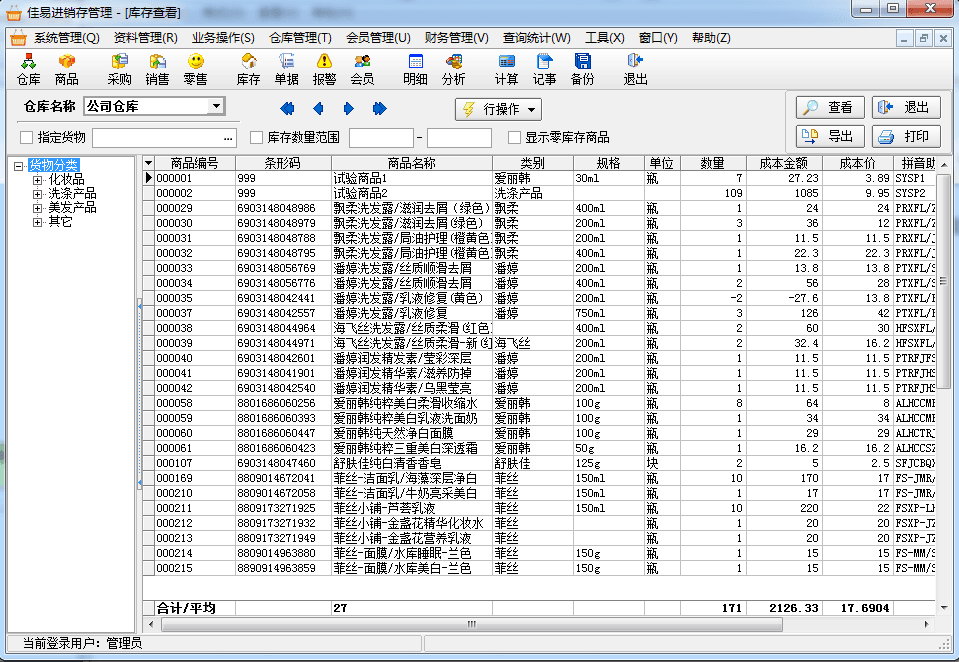
Task: Toggle the 库存数量范围 checkbox
Action: point(257,138)
